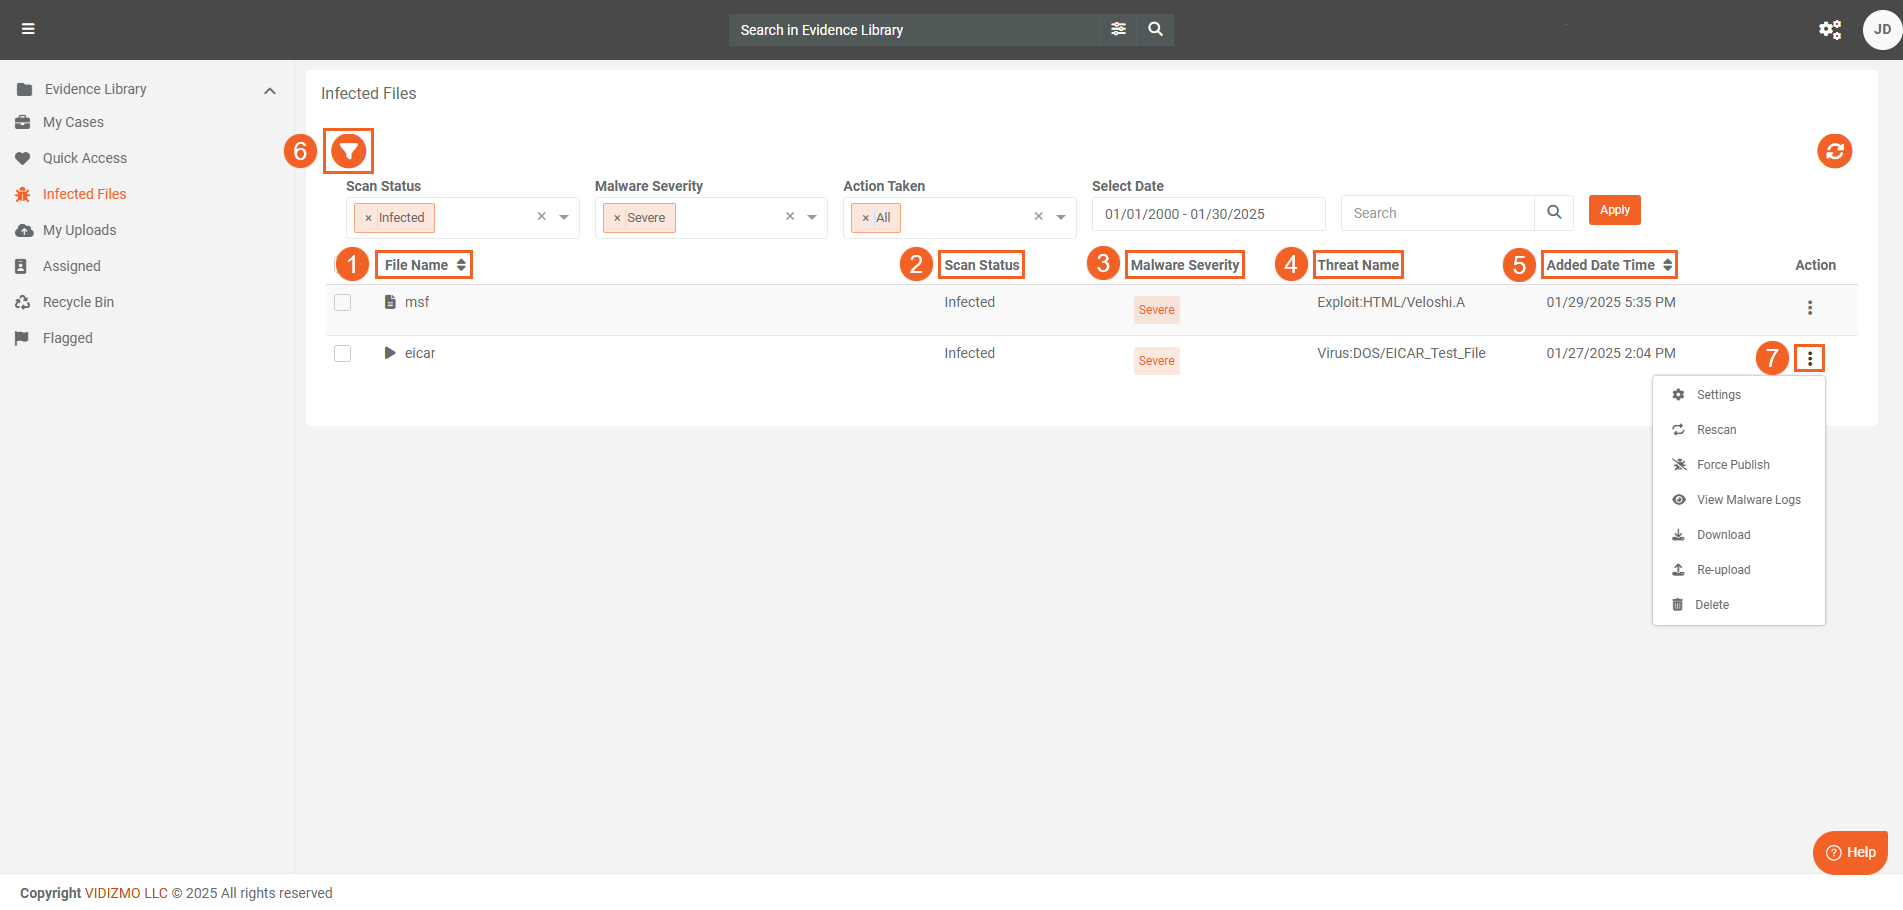Open the three-dot action menu for msf
1903x910 pixels.
coord(1809,308)
